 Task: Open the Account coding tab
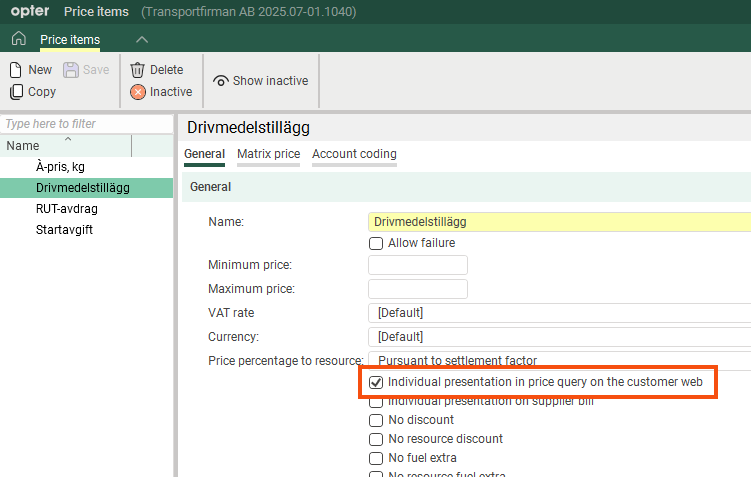pos(354,154)
